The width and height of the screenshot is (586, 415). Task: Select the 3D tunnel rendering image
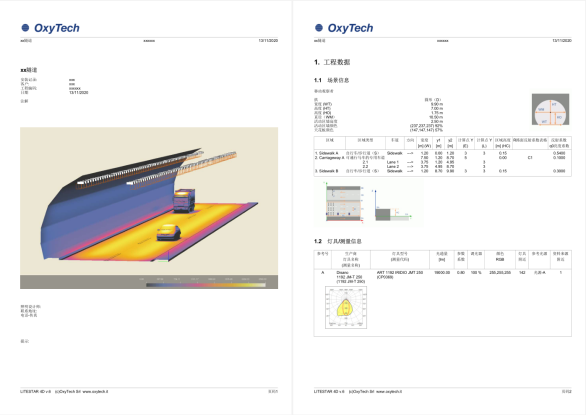tap(149, 208)
